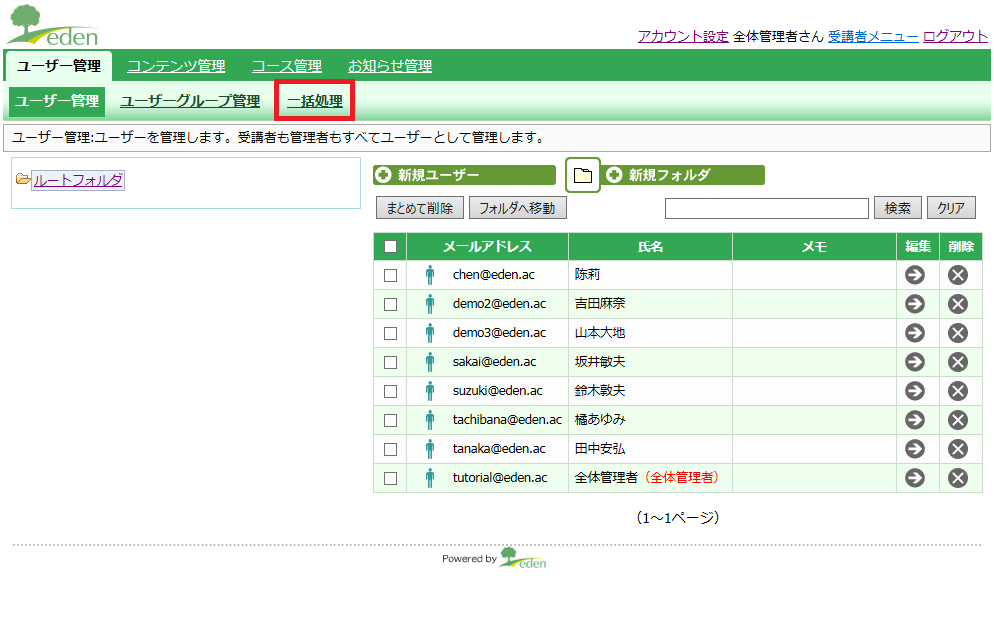Check the box for demo2@eden.ac
This screenshot has height=628, width=994.
click(390, 305)
